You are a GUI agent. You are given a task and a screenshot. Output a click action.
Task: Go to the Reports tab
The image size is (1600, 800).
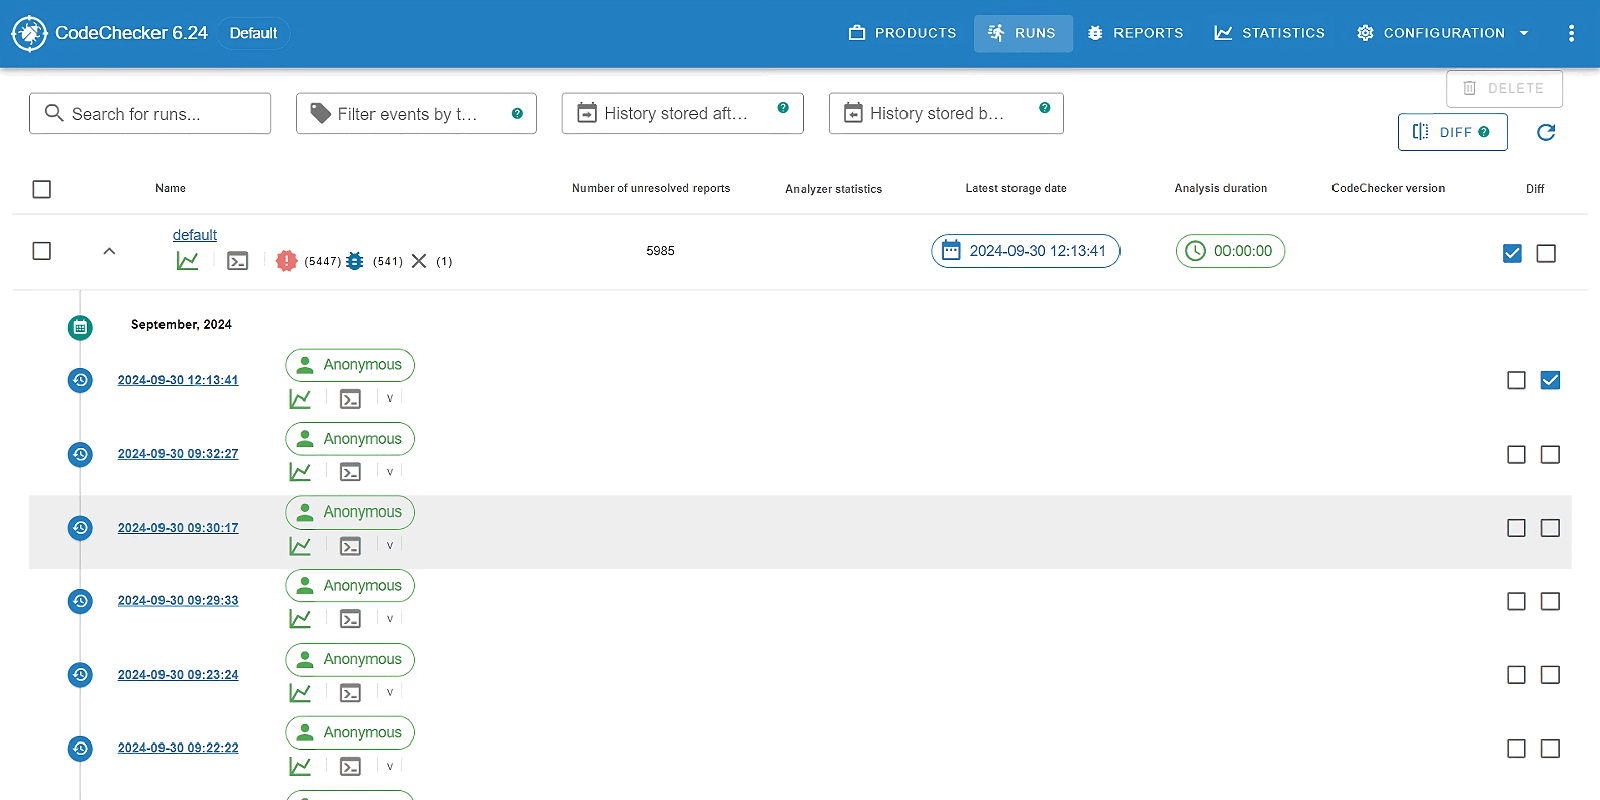1135,33
